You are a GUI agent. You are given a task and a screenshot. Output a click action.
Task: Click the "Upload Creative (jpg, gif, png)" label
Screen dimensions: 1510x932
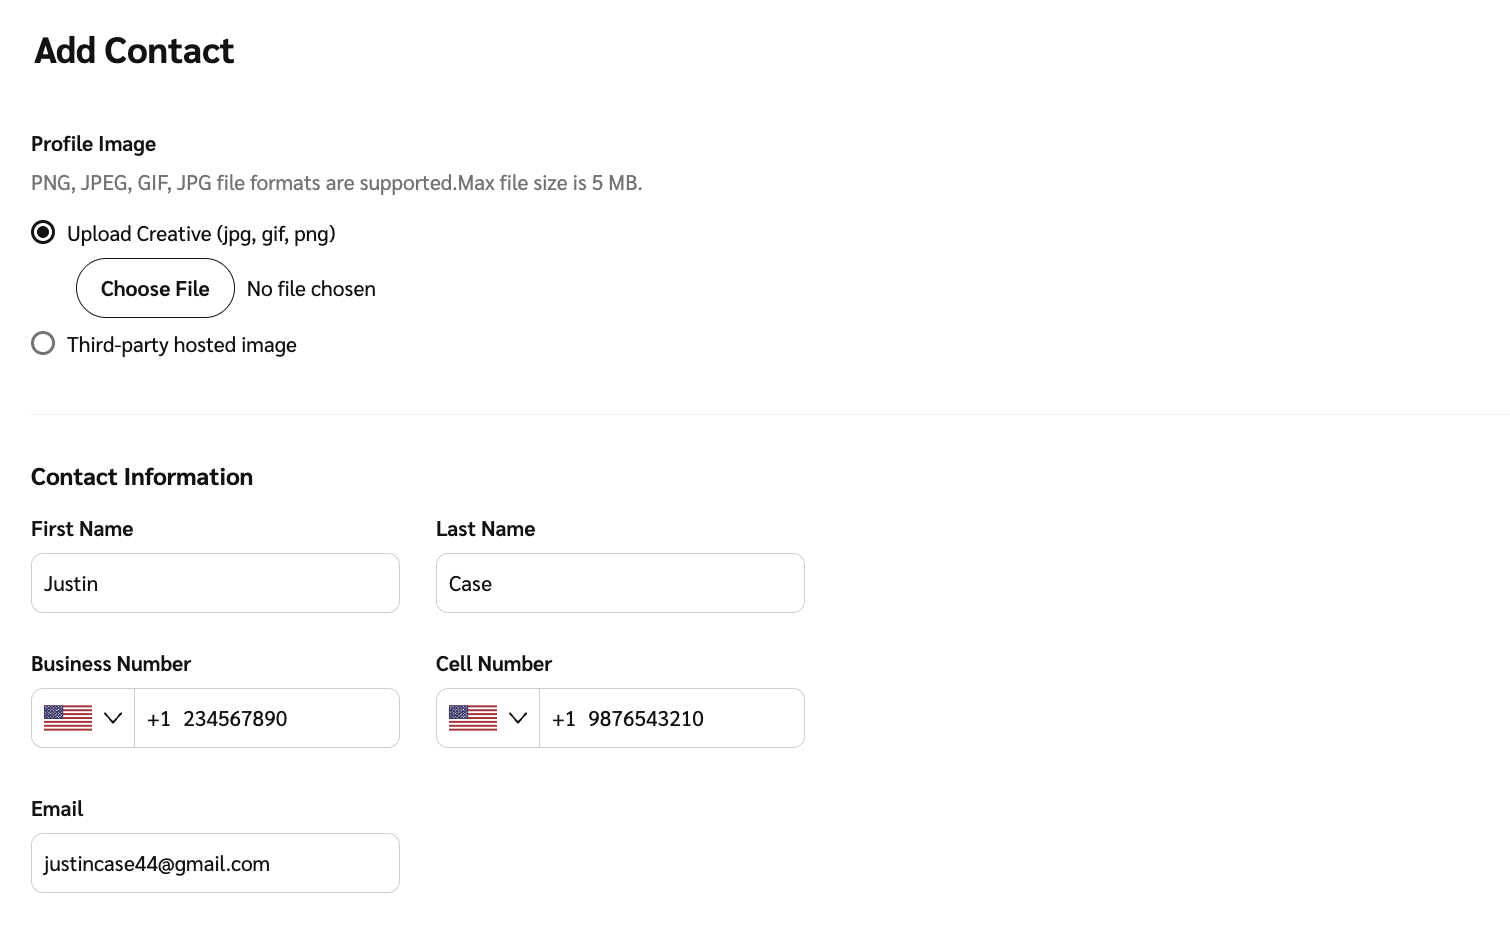coord(201,234)
